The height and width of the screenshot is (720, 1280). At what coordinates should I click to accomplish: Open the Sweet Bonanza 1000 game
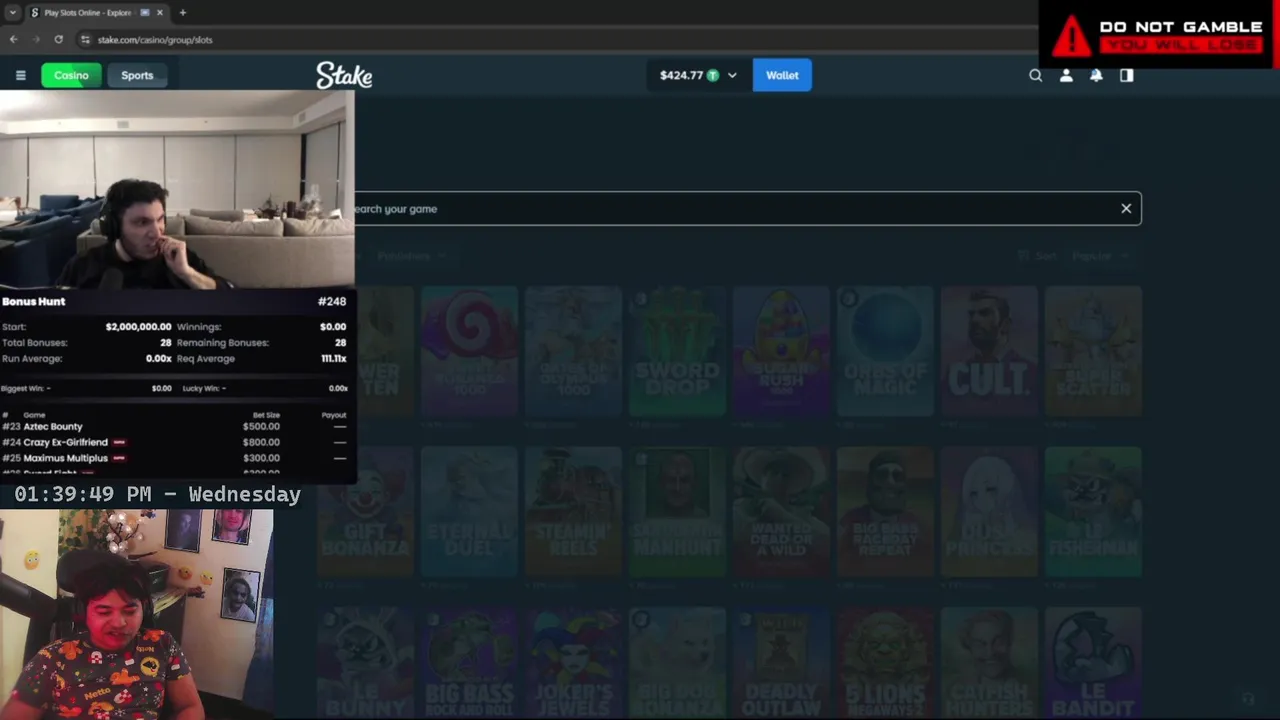(x=469, y=350)
